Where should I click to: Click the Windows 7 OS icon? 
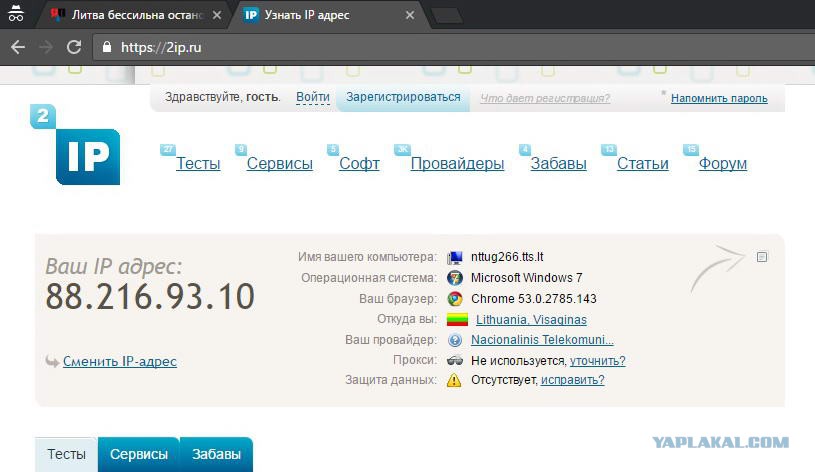click(x=455, y=278)
